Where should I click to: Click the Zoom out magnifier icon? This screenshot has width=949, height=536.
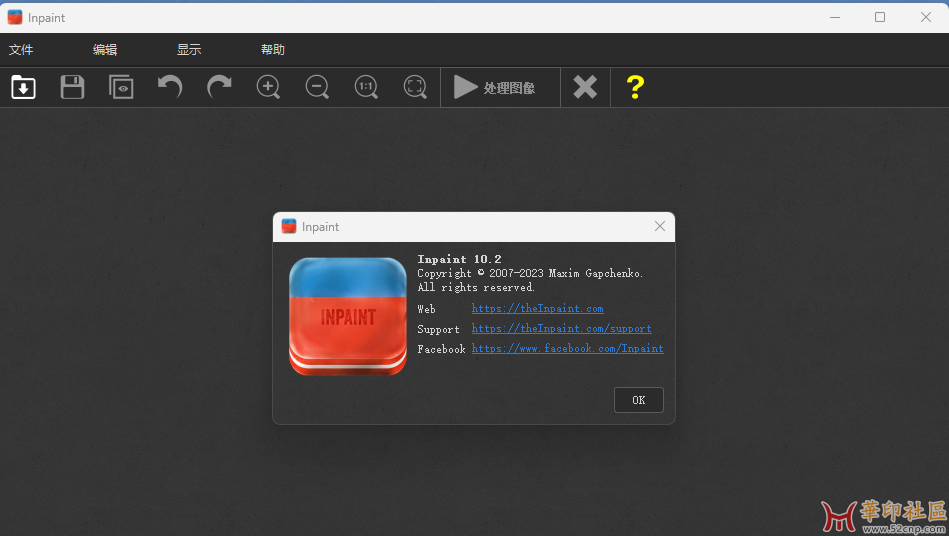click(x=317, y=87)
